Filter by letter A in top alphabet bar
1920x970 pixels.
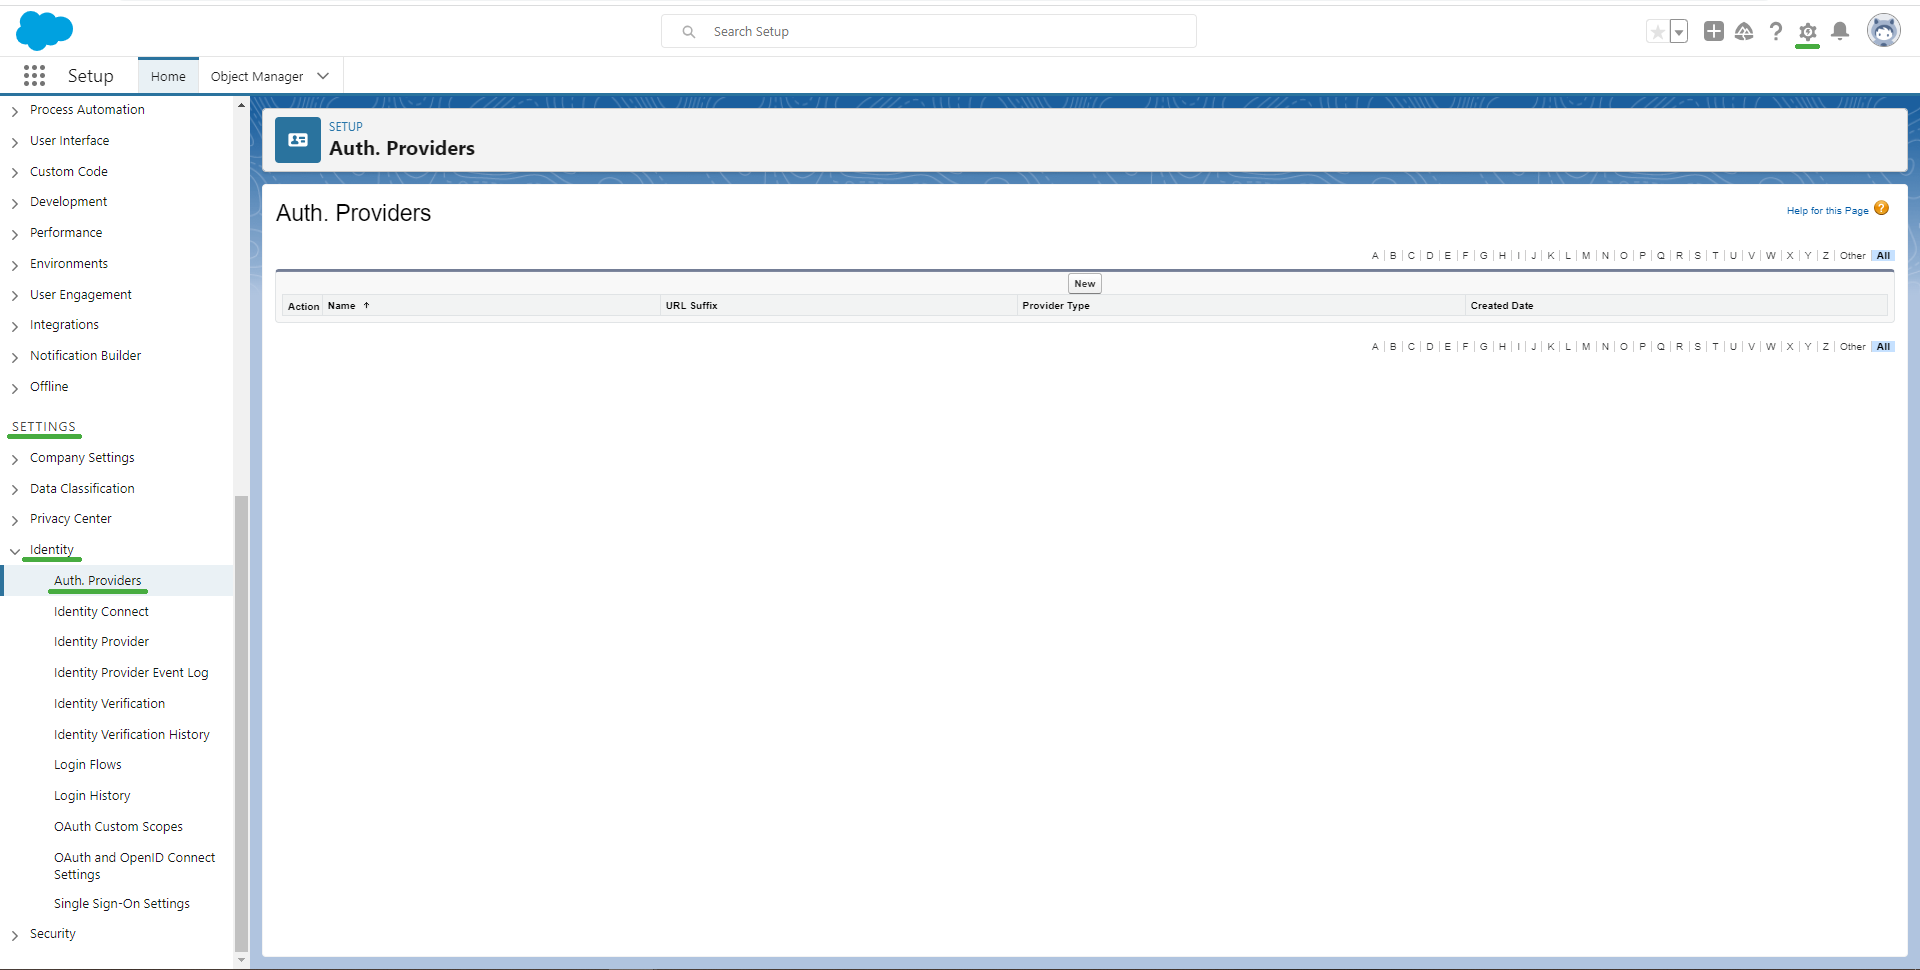click(x=1375, y=256)
